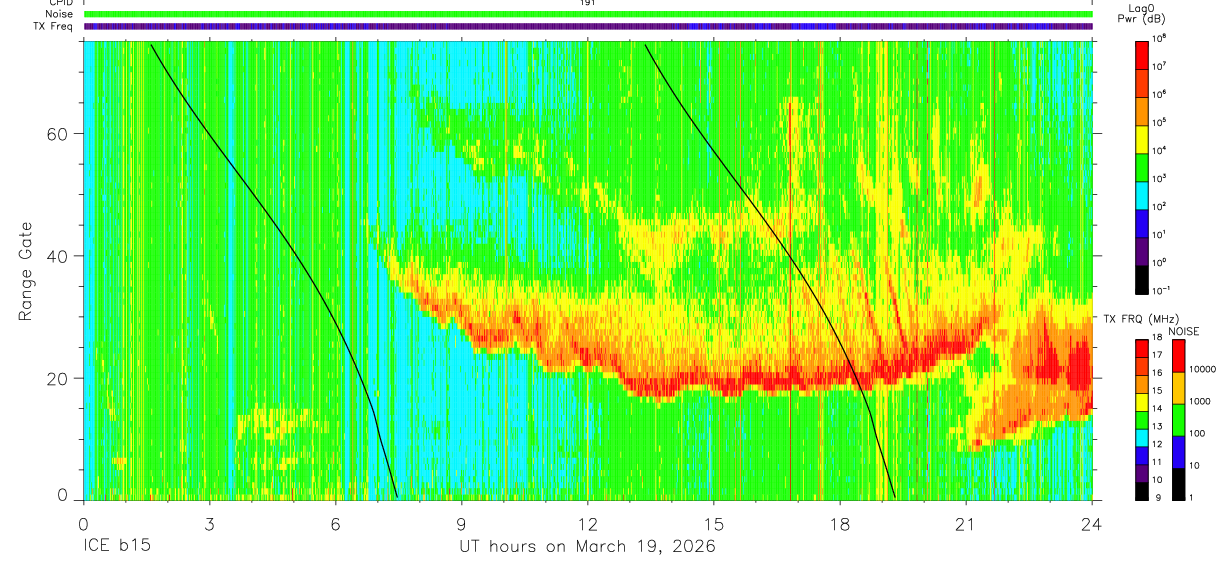This screenshot has width=1228, height=567.
Task: Click the green Noise strip above the plot
Action: coord(588,14)
